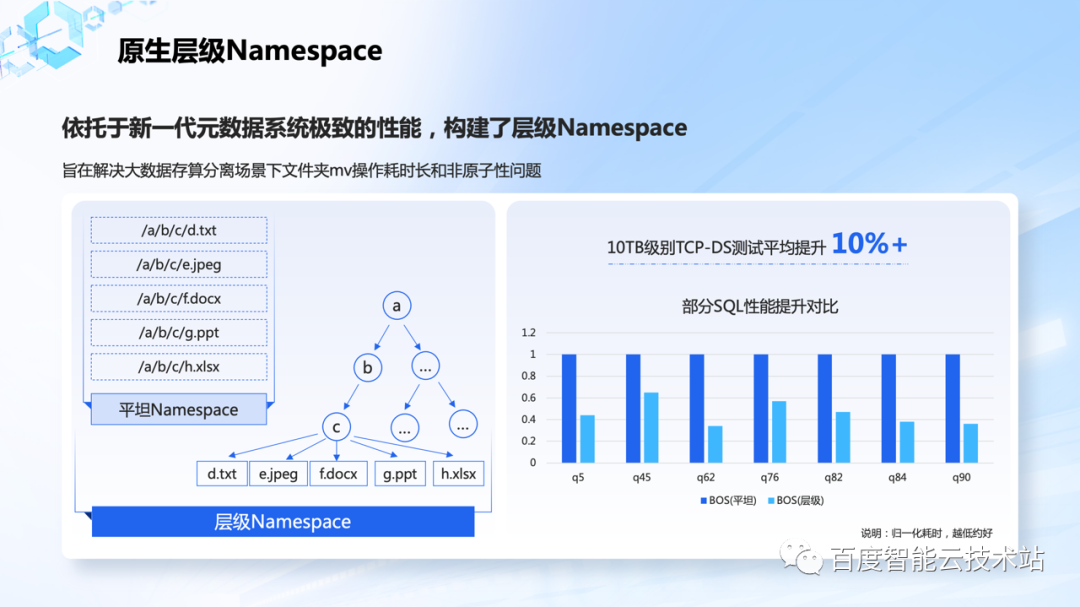This screenshot has width=1080, height=607.
Task: Click the 0.8 value on the y-axis
Action: [x=528, y=376]
